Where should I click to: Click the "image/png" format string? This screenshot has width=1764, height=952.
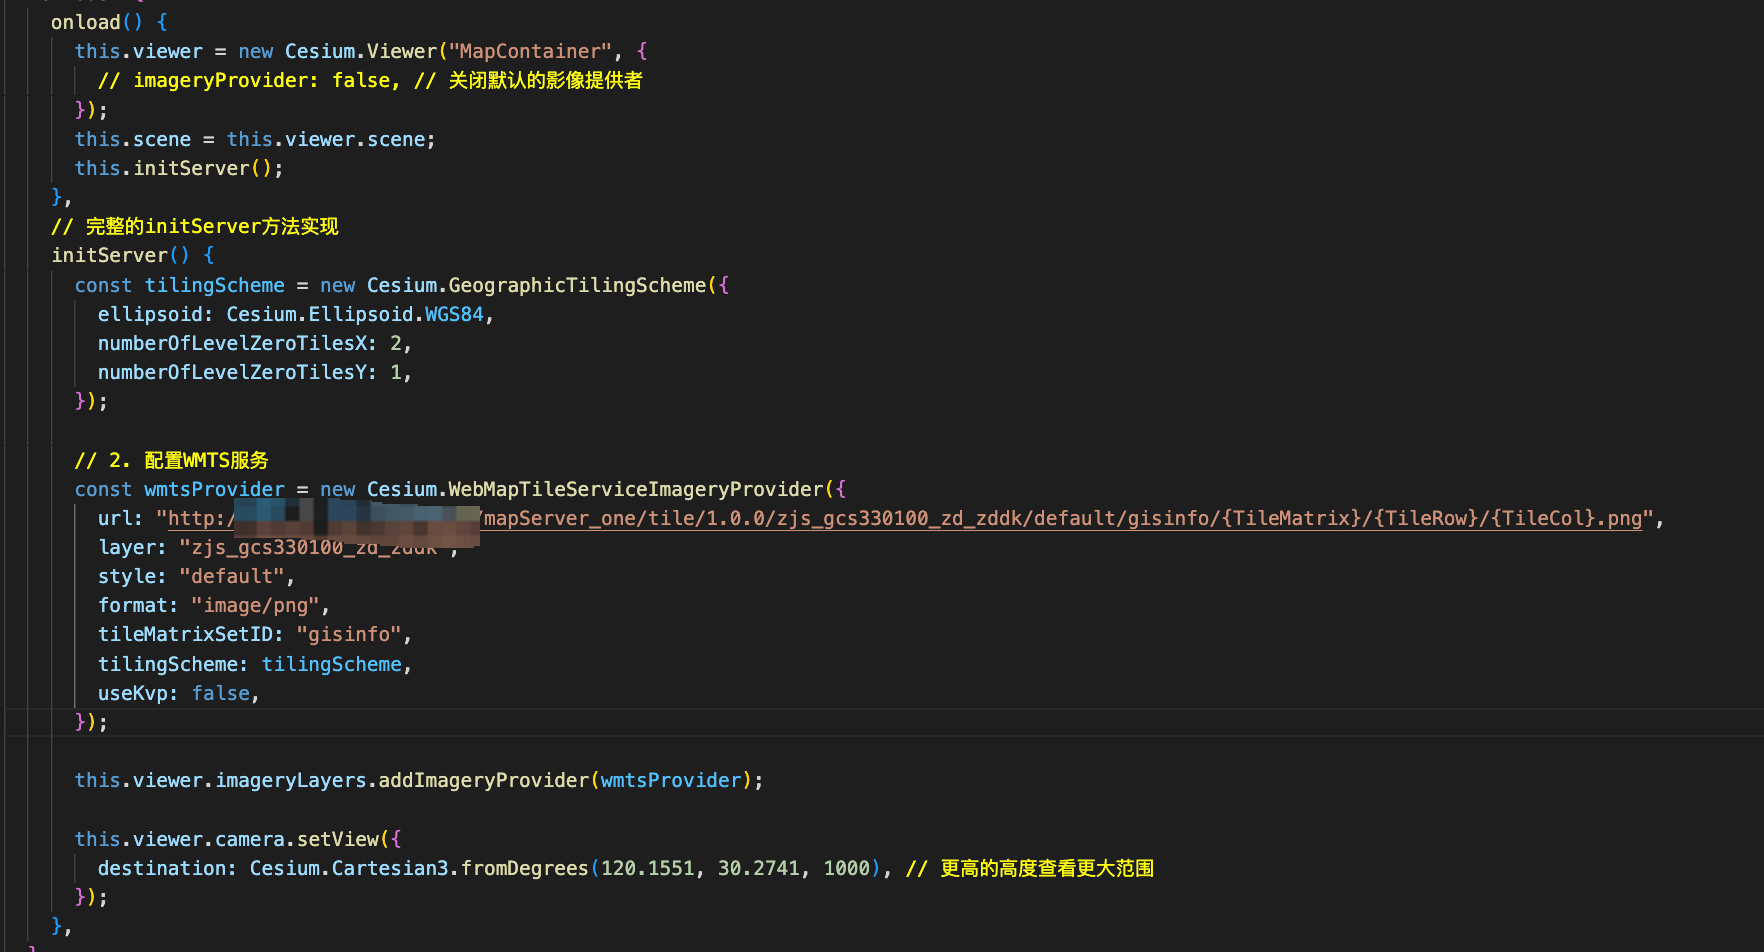point(255,605)
